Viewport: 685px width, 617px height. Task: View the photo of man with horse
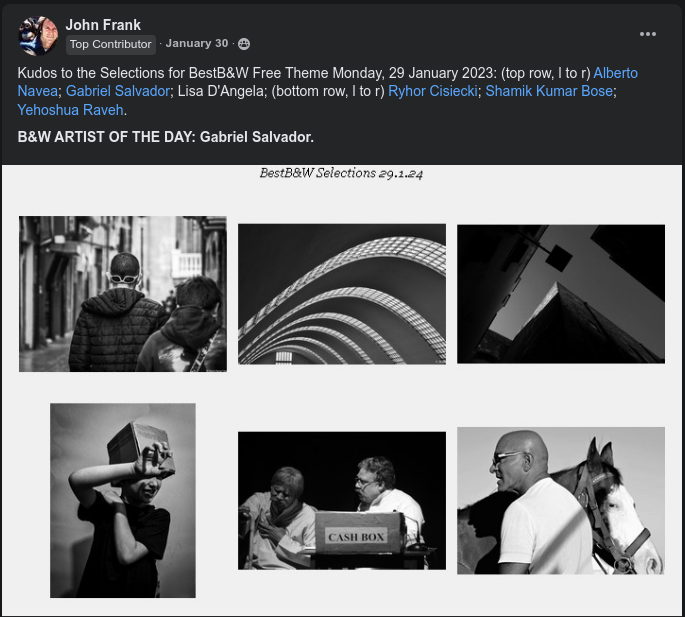561,500
